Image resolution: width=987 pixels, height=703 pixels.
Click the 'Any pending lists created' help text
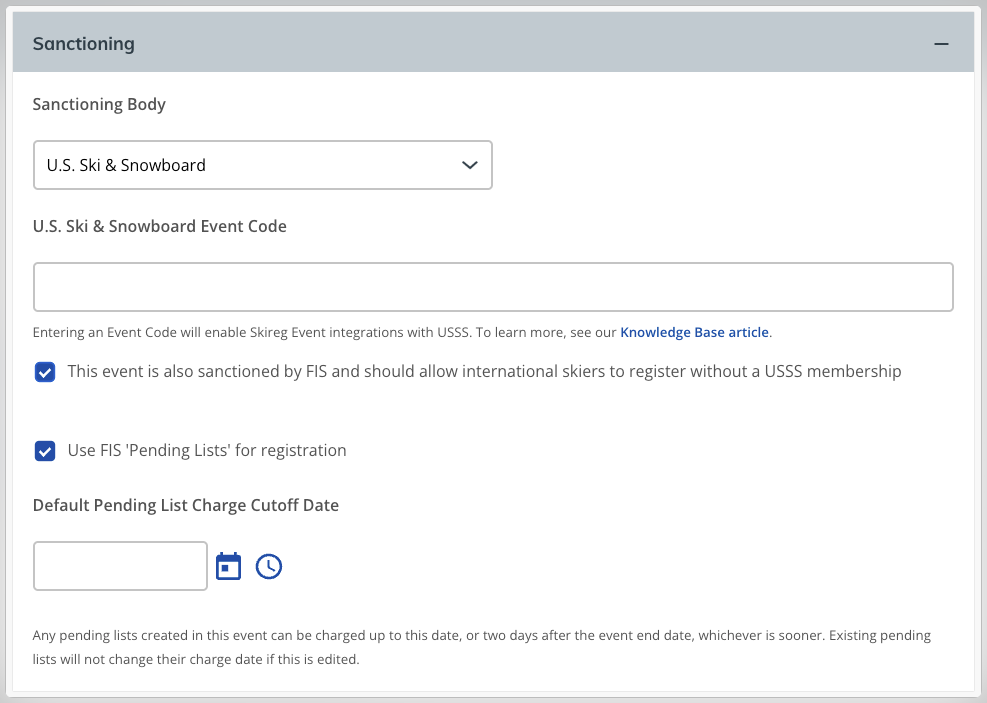[482, 647]
